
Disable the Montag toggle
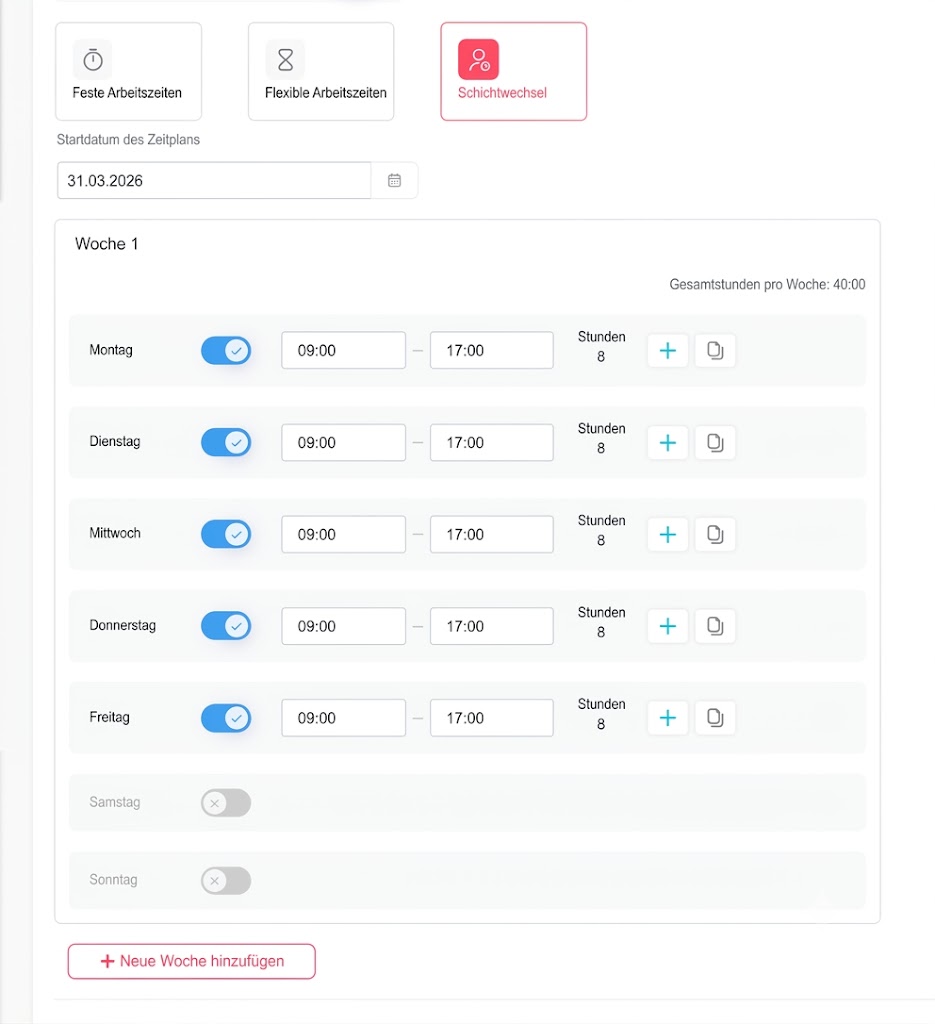click(226, 351)
